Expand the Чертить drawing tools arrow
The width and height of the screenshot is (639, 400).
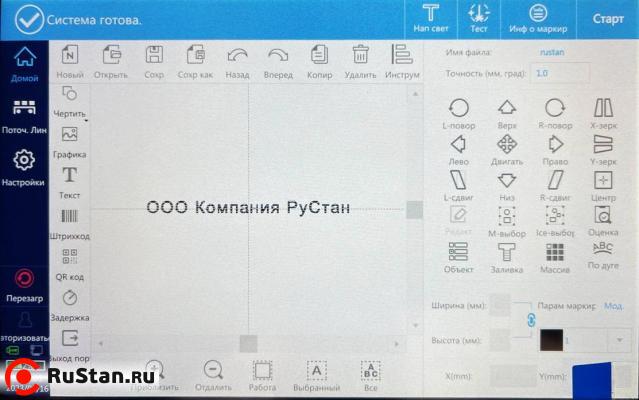click(x=88, y=120)
